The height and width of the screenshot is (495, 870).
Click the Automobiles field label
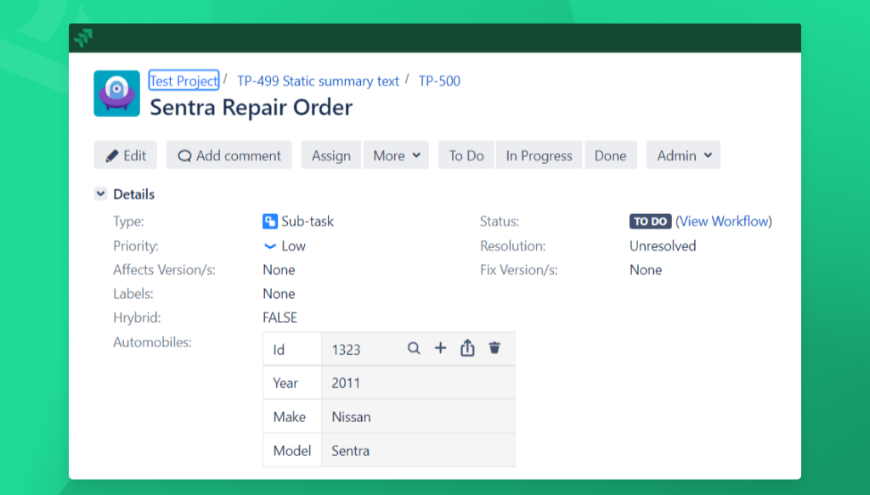pos(152,342)
